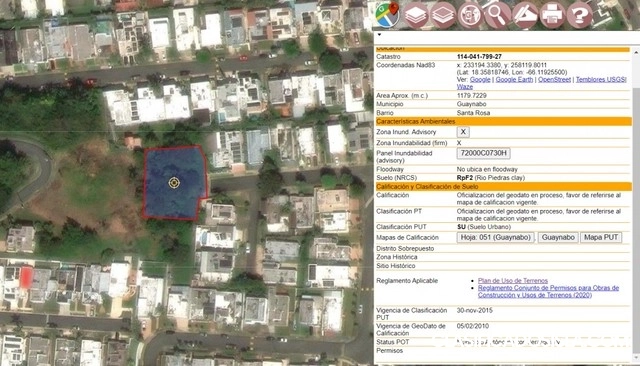Open the Hoja: 051 (Guaynabo) map
Viewport: 640px width, 366px height.
point(496,237)
